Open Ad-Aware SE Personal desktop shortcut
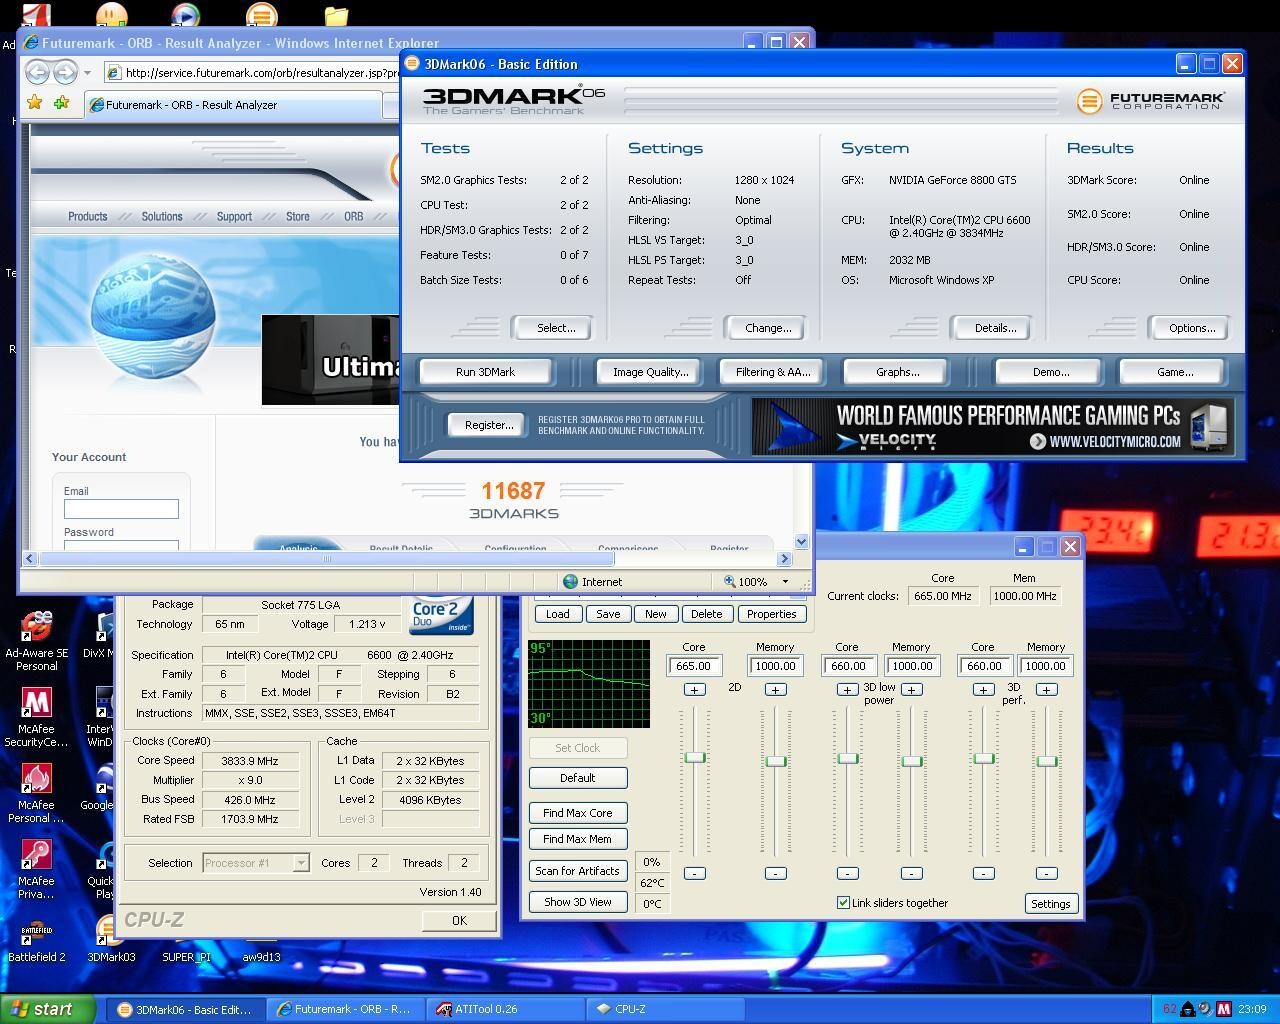The height and width of the screenshot is (1024, 1280). [x=36, y=642]
